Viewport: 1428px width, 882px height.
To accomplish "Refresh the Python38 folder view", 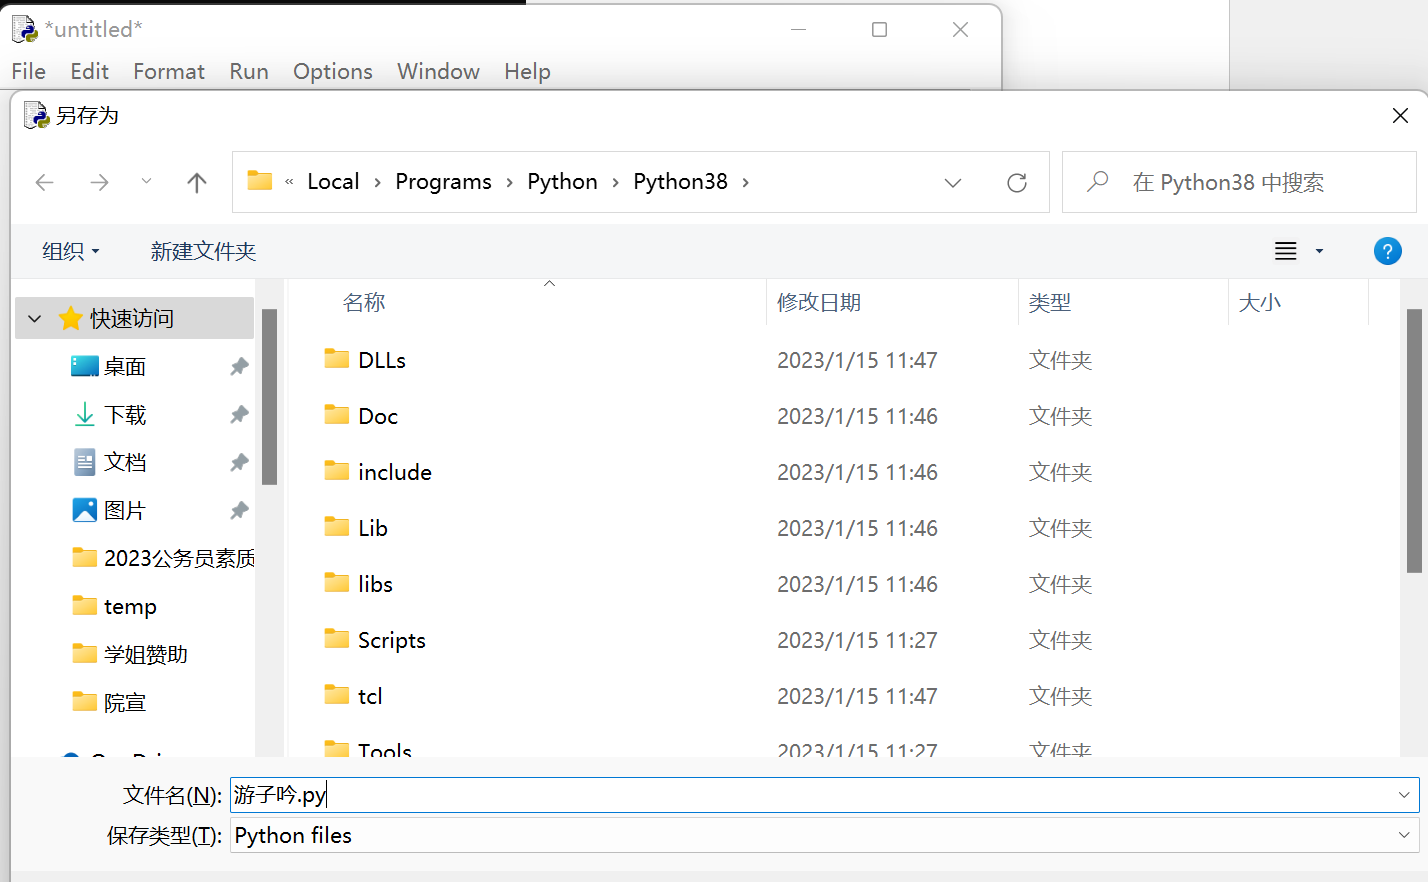I will click(x=1017, y=182).
